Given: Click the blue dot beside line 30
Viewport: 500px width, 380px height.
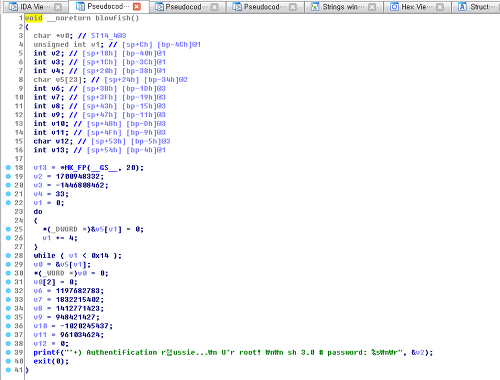Looking at the screenshot, I should point(8,273).
